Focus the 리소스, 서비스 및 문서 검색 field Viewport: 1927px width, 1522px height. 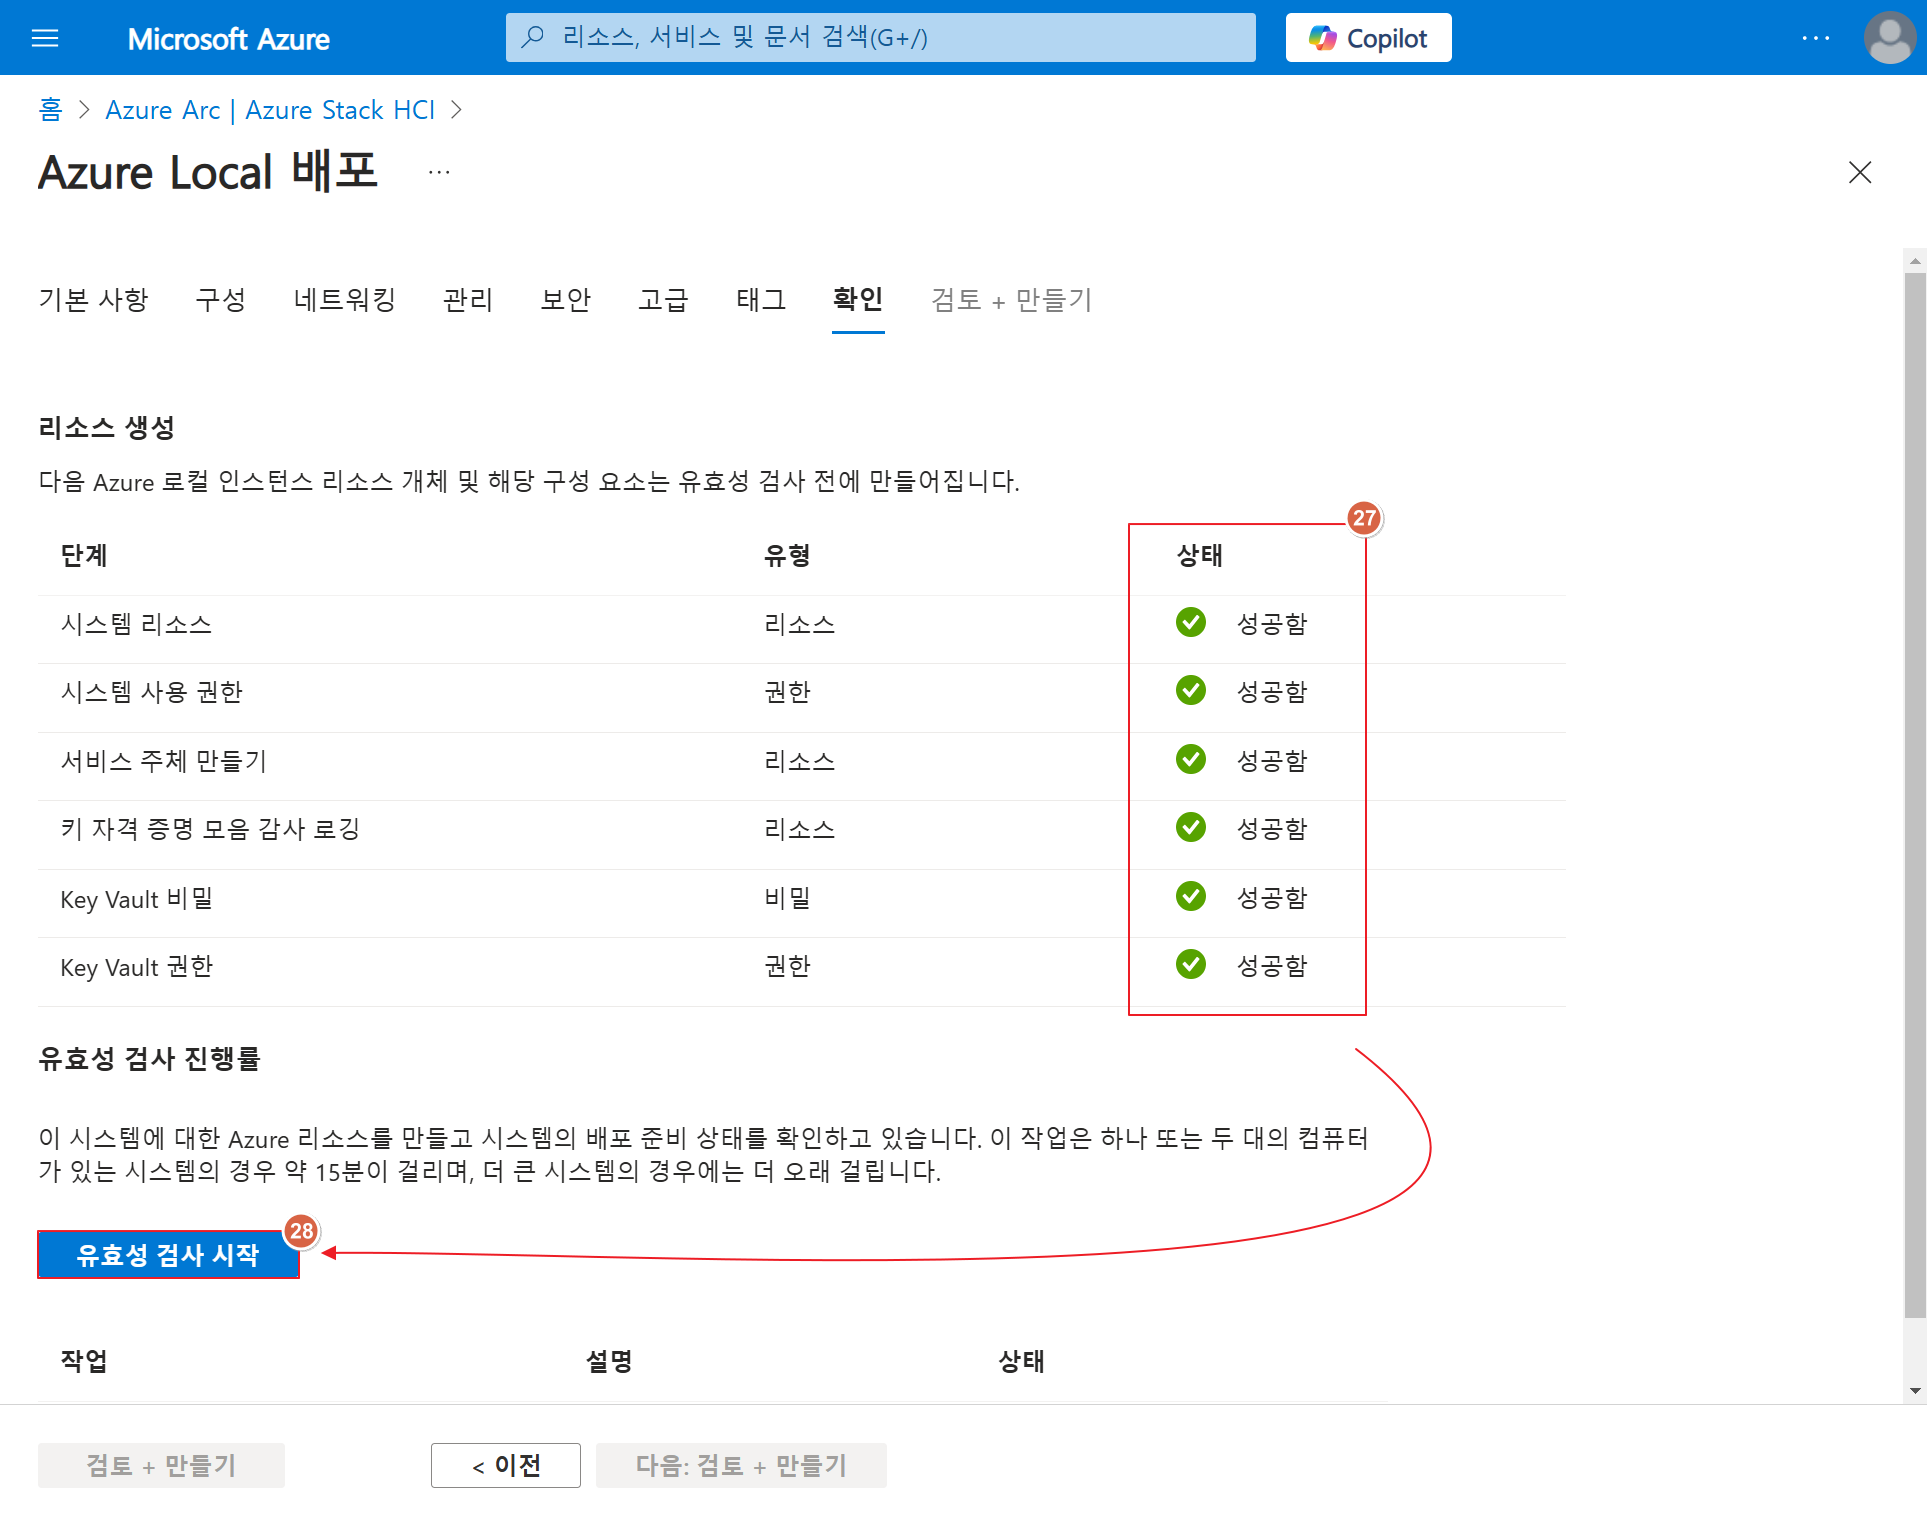[x=880, y=37]
